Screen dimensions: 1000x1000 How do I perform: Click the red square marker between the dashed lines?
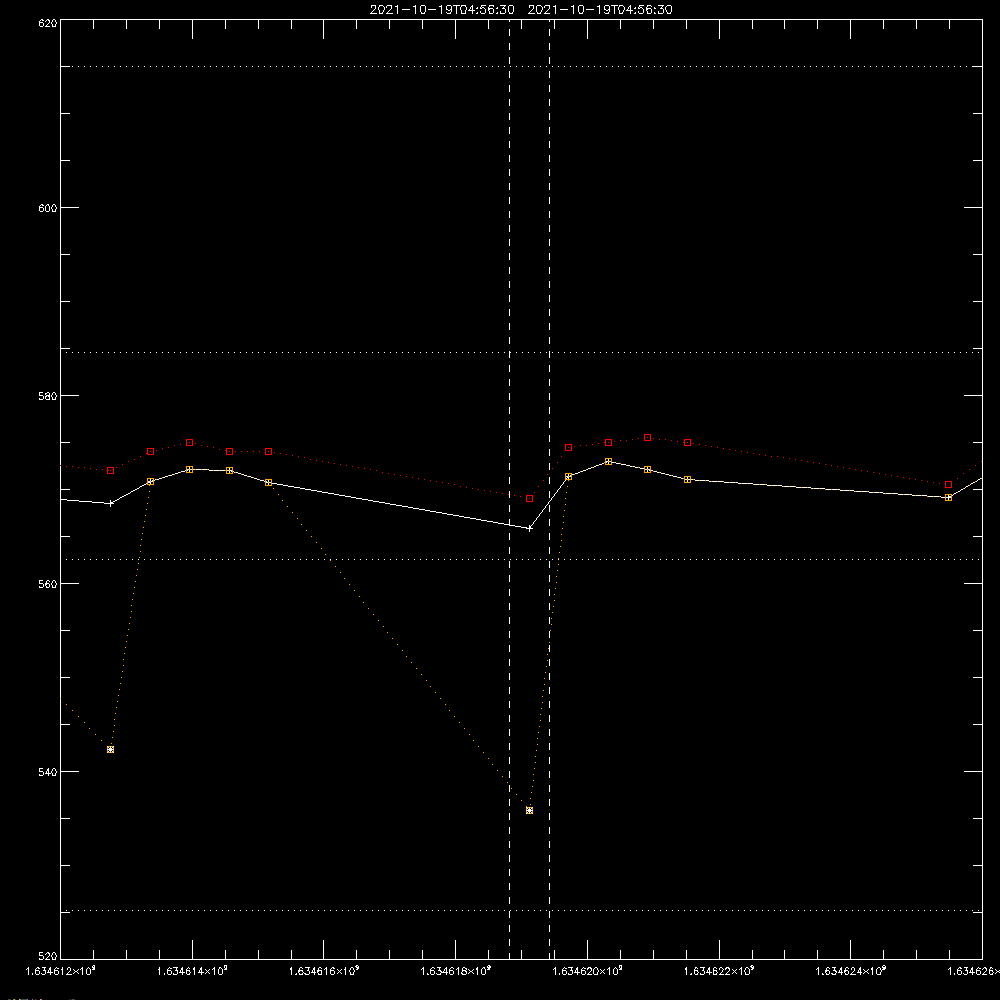click(x=529, y=499)
